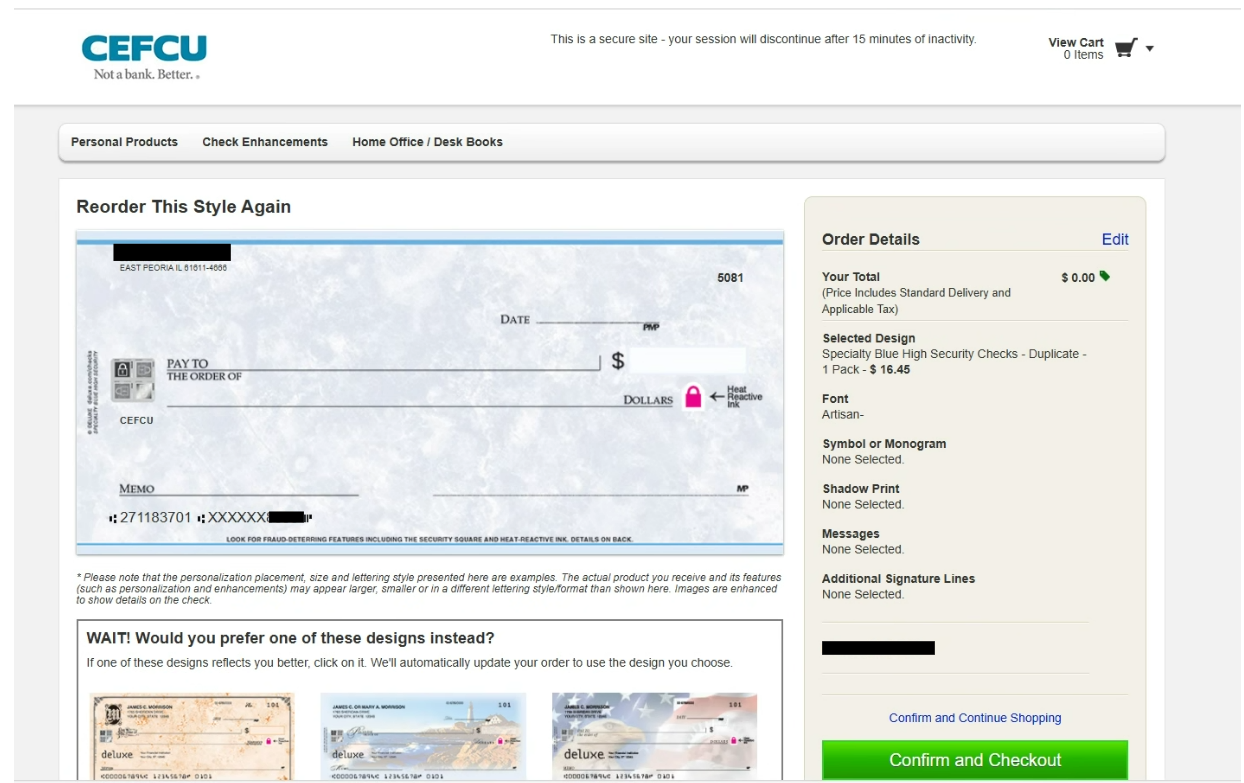Click the Additional Signature Lines label
The height and width of the screenshot is (783, 1244).
pos(898,579)
